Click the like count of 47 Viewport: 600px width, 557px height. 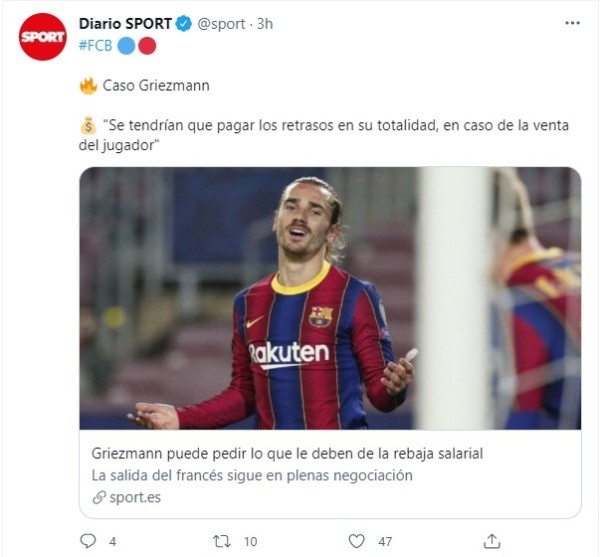tap(385, 542)
